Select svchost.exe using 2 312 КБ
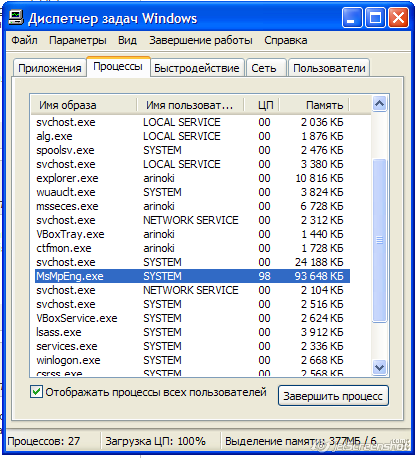 (192, 220)
